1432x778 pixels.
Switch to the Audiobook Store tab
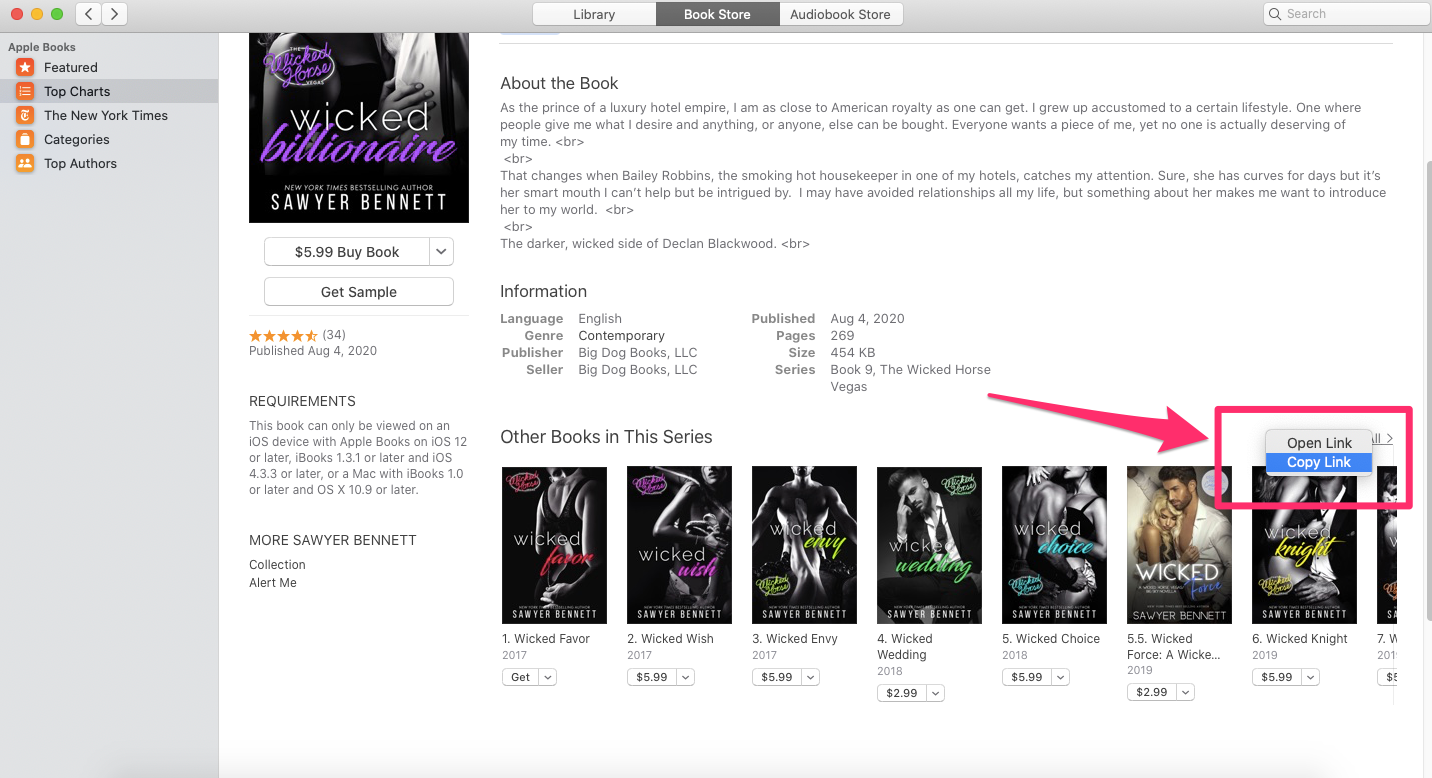point(840,14)
